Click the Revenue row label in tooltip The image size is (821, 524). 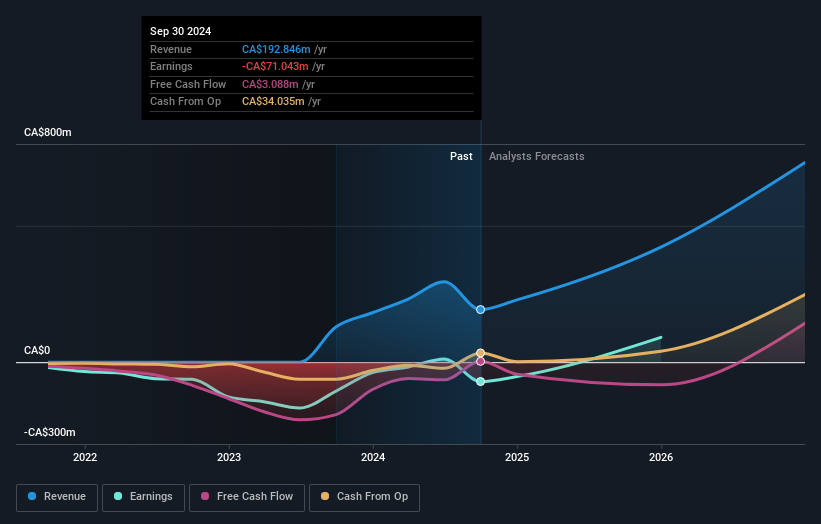click(171, 49)
